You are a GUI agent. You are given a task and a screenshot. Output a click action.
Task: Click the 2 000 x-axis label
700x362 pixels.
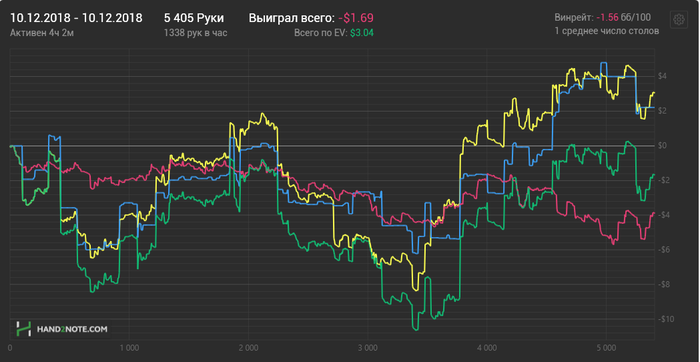[x=248, y=347]
